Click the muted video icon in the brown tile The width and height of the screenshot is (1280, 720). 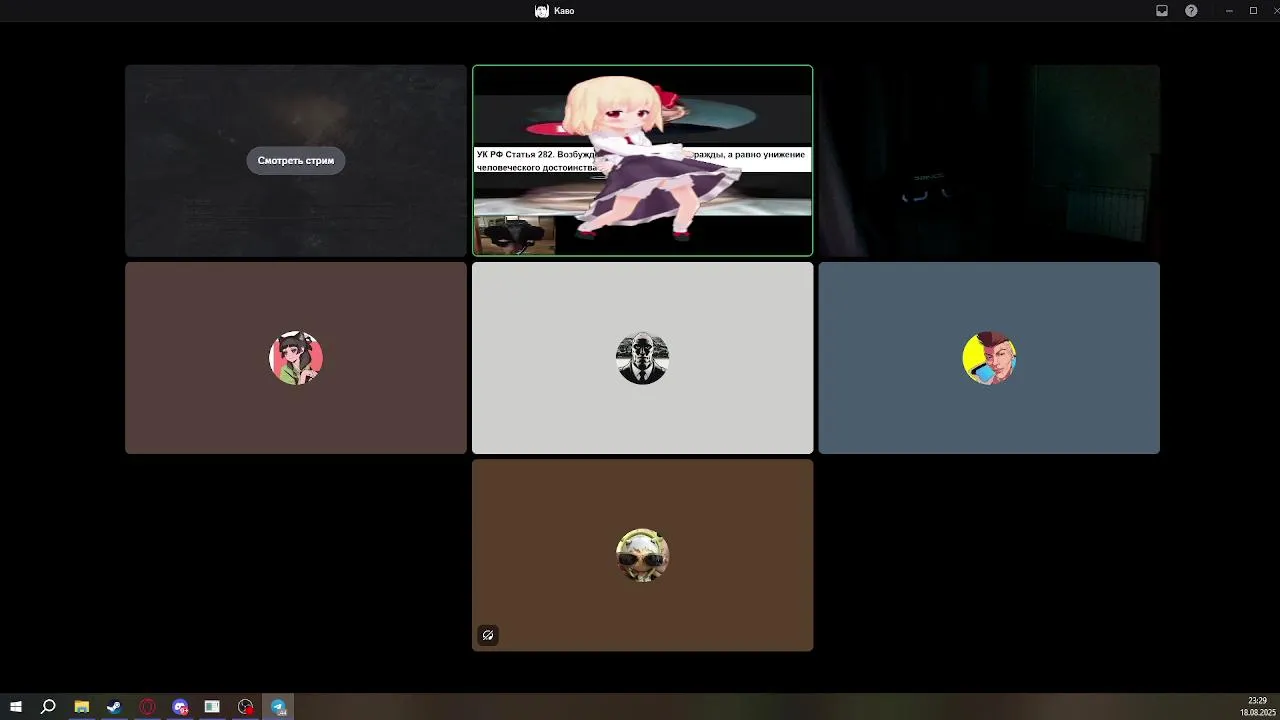(488, 635)
